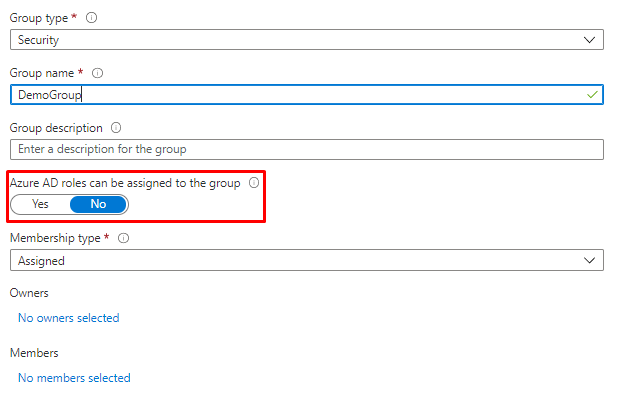Click the No members selected link
Image resolution: width=623 pixels, height=408 pixels.
(74, 378)
